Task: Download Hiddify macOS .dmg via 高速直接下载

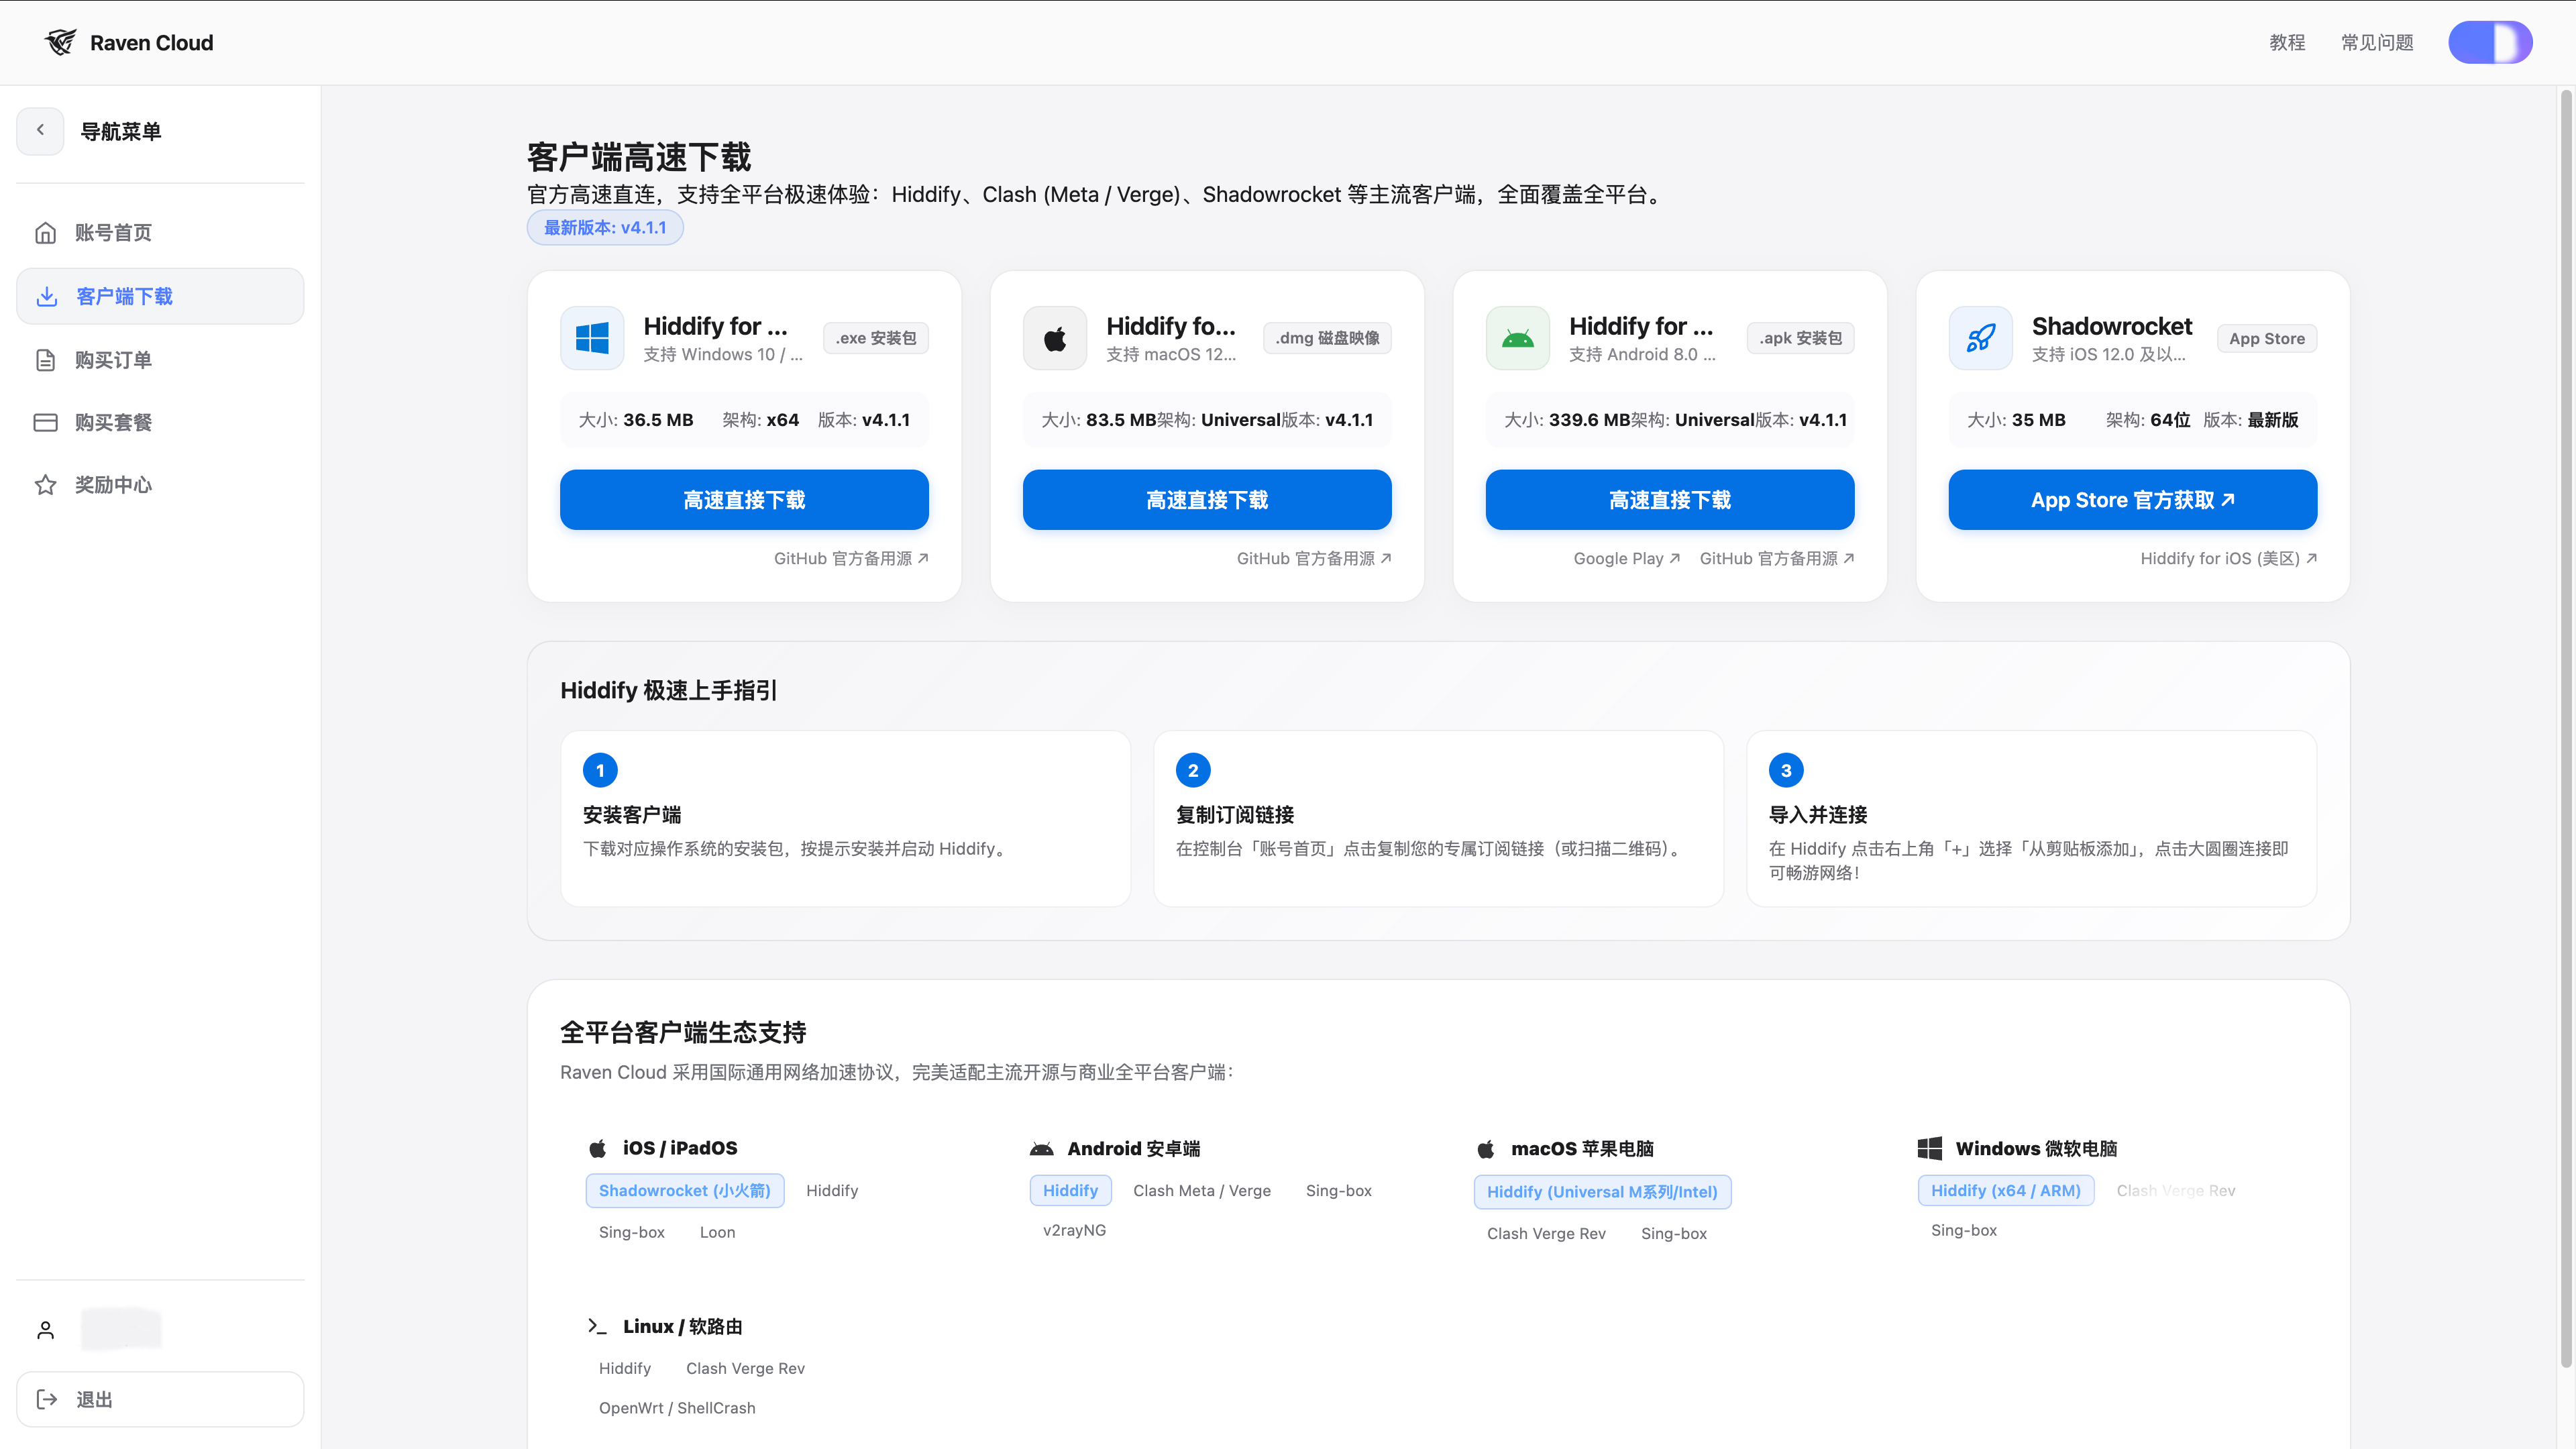Action: pos(1207,500)
